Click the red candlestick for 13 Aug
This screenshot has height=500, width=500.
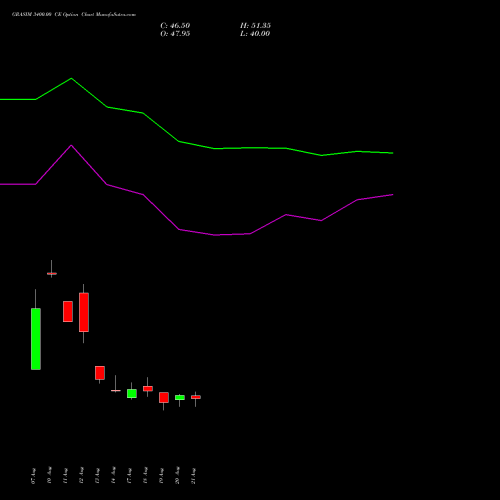(100, 373)
